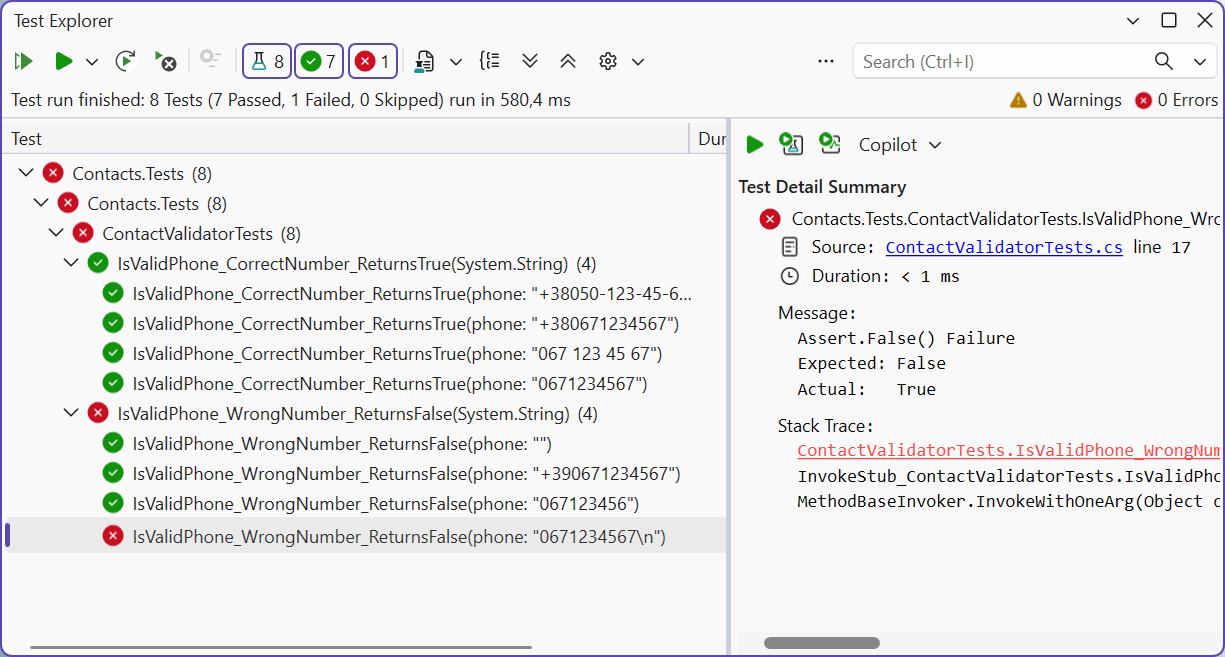Toggle the total tests filter showing 8

pos(267,62)
